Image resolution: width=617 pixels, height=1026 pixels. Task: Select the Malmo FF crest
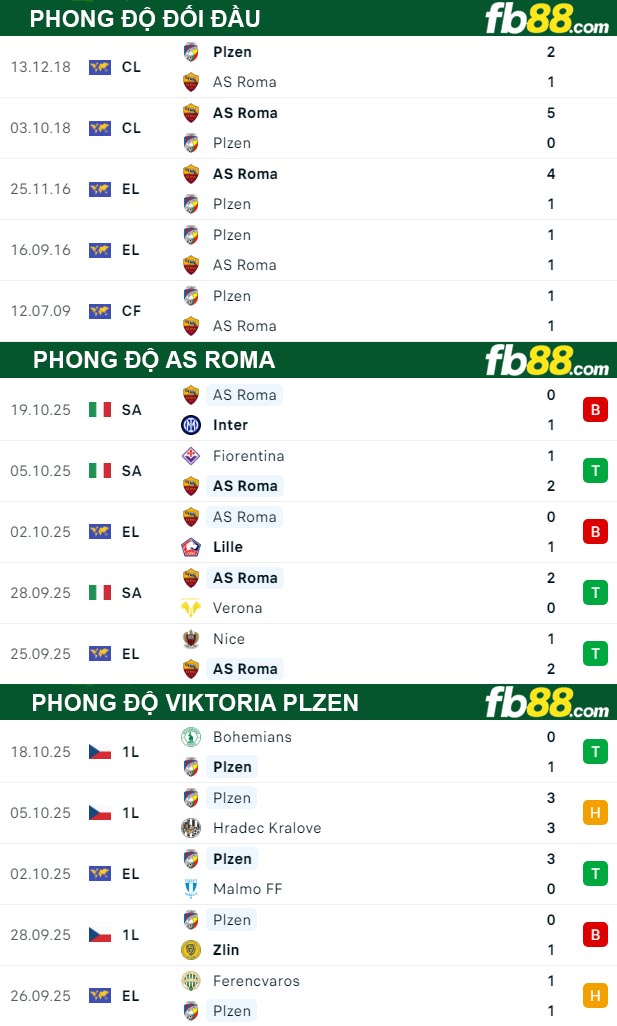point(191,889)
